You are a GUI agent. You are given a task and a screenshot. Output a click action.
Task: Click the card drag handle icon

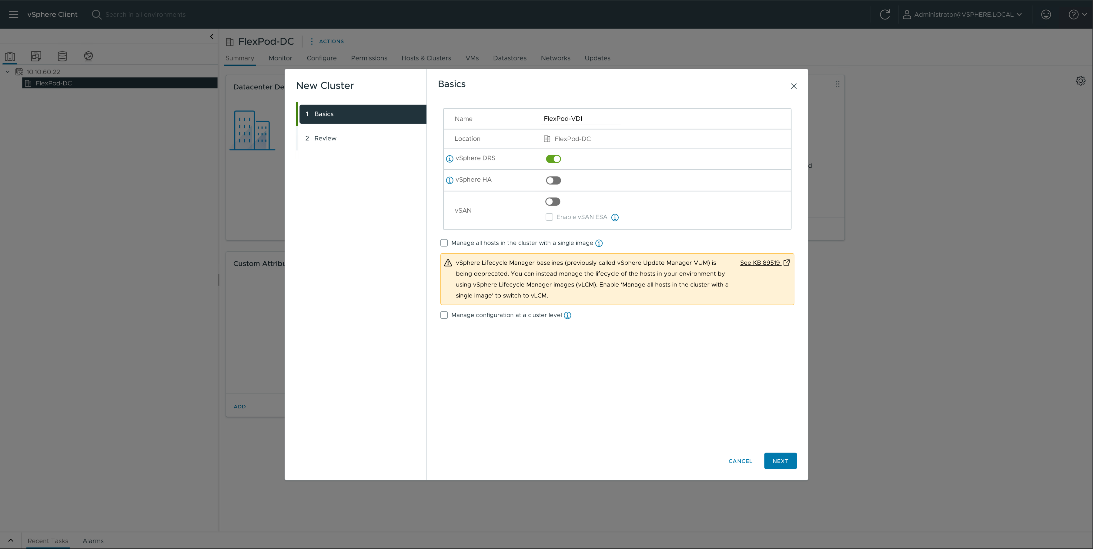point(837,84)
